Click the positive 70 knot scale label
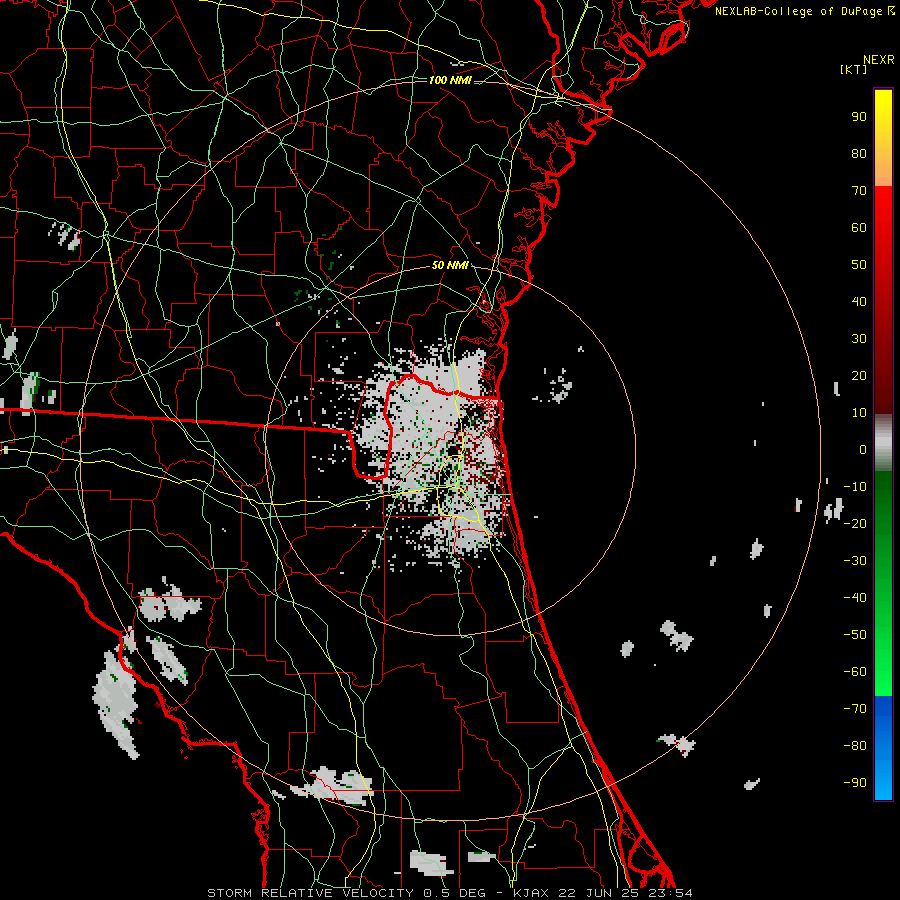Screen dimensions: 900x900 [x=859, y=191]
